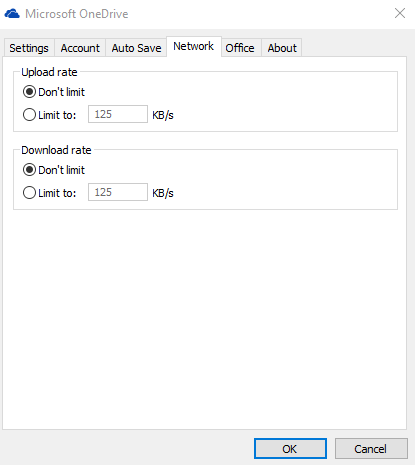
Task: Click the Microsoft OneDrive window title text
Action: 77,14
